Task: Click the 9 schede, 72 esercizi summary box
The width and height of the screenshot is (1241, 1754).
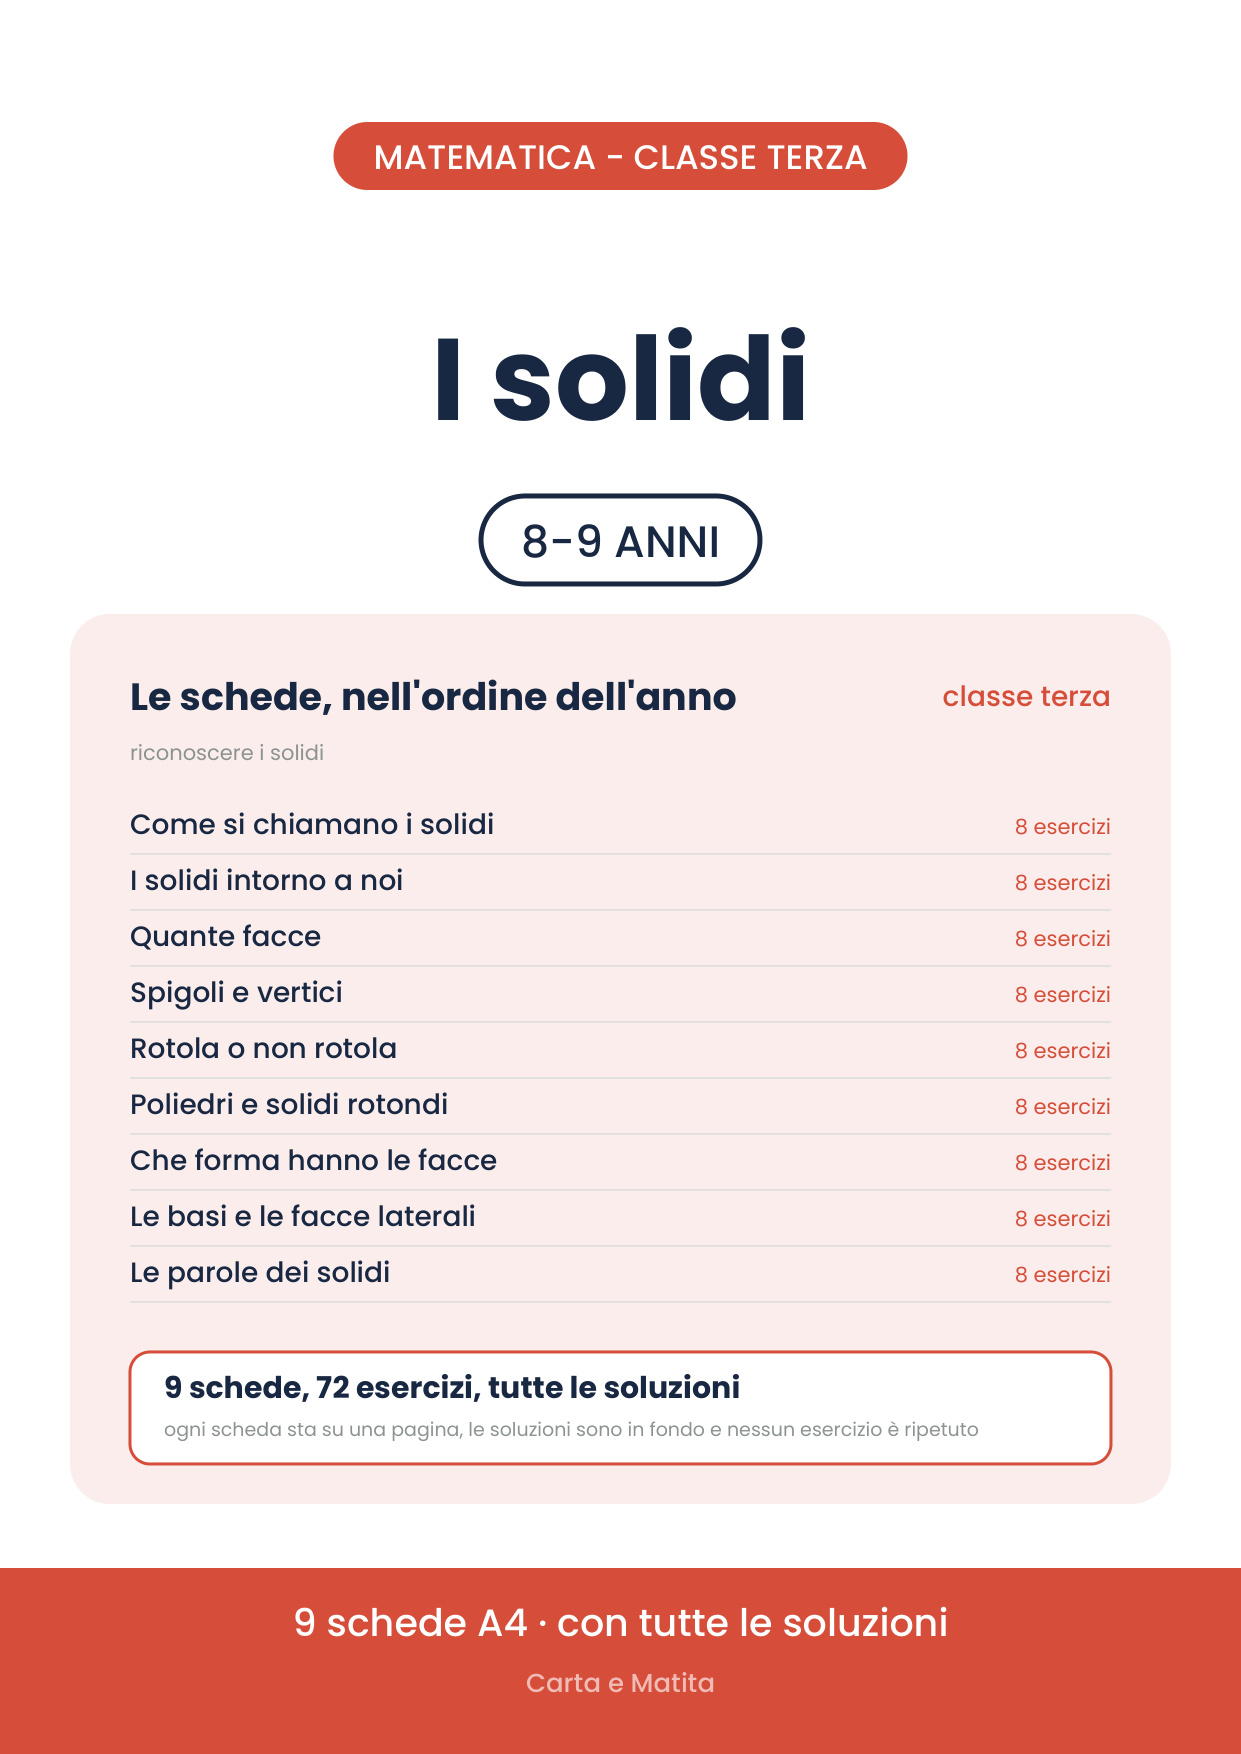Action: [620, 1408]
